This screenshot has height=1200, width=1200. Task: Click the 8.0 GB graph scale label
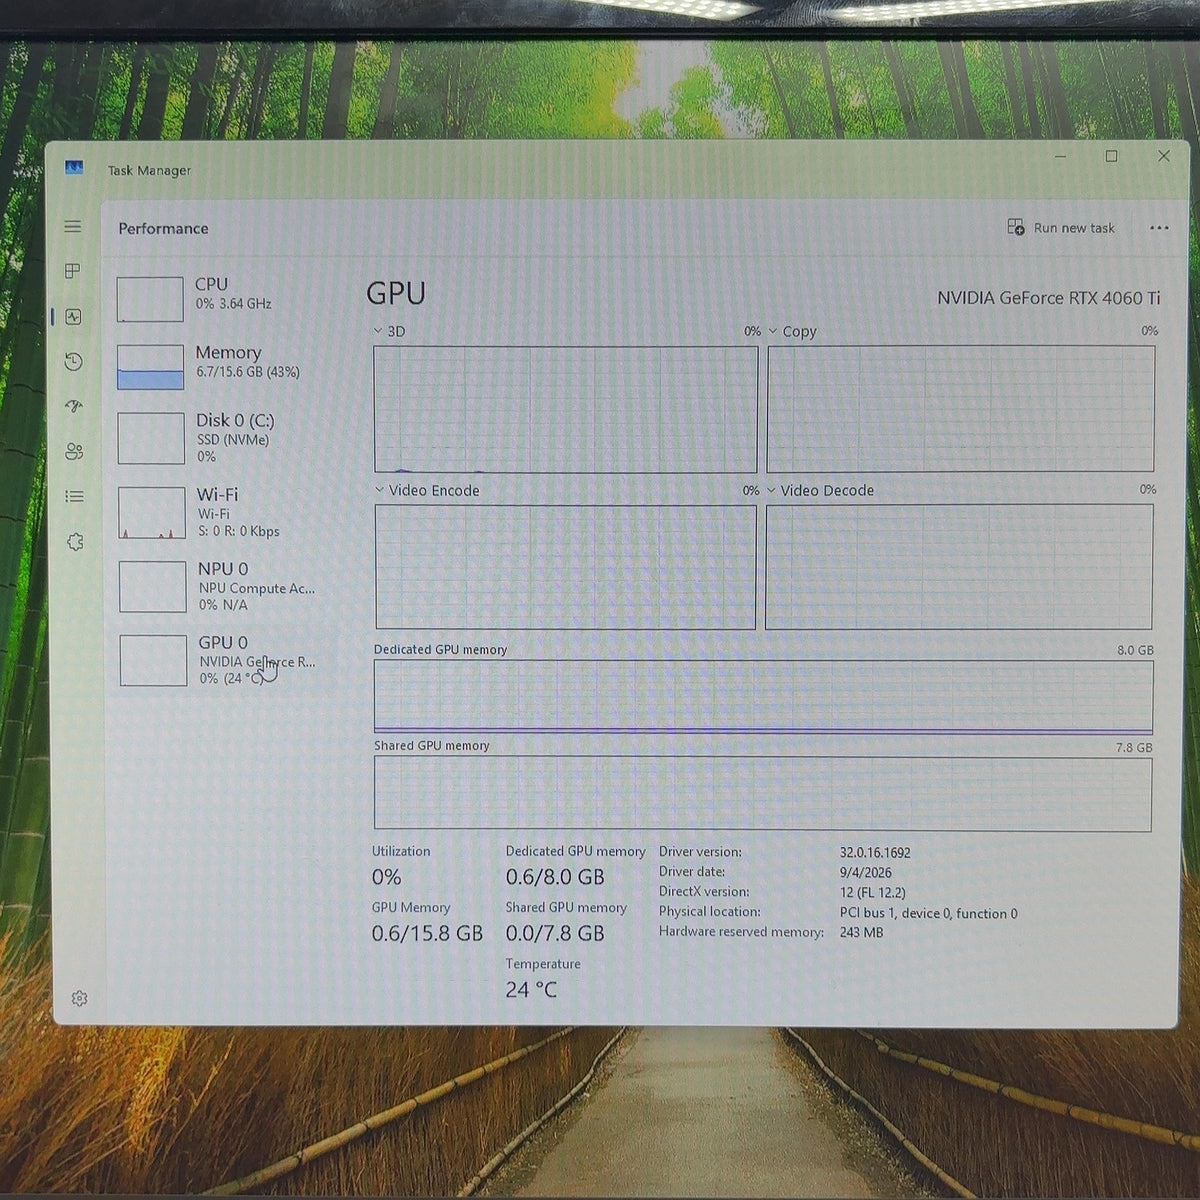point(1135,650)
